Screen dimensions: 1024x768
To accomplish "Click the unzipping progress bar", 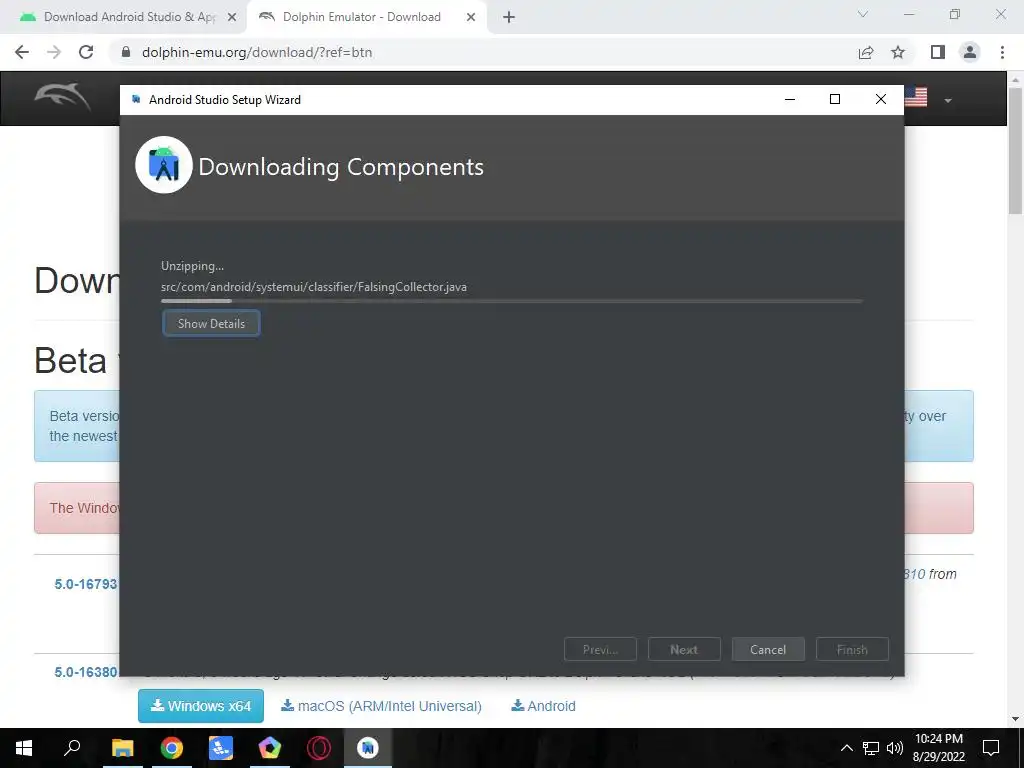I will pos(511,301).
